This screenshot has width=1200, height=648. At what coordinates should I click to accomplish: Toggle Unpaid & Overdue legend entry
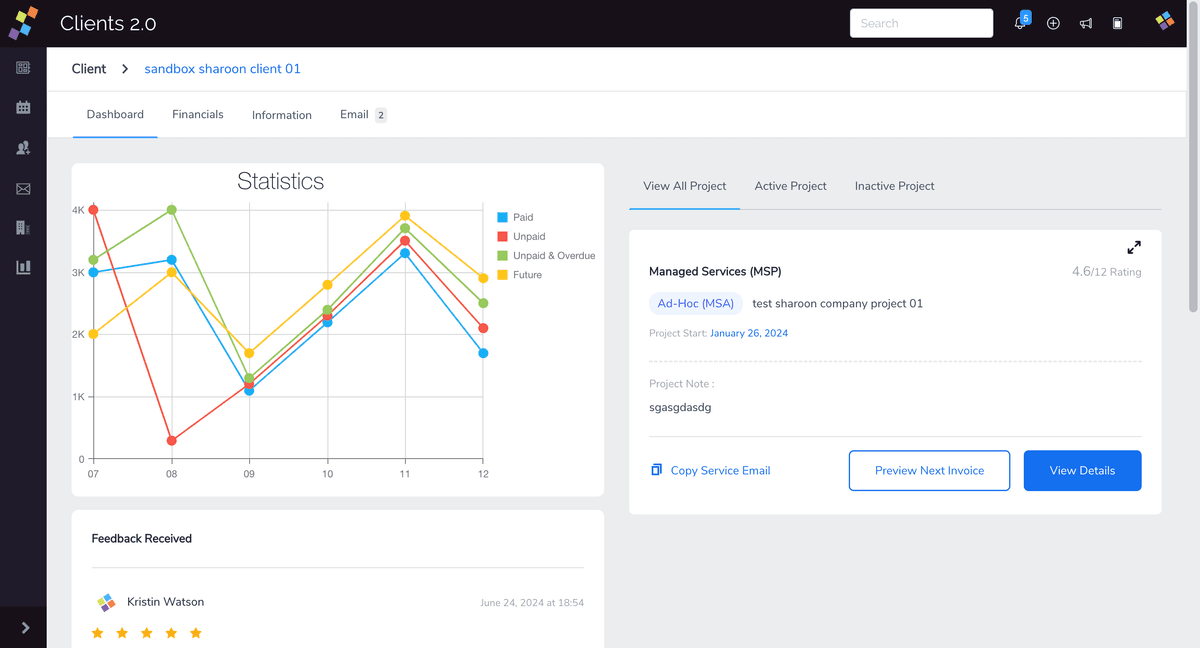click(546, 255)
